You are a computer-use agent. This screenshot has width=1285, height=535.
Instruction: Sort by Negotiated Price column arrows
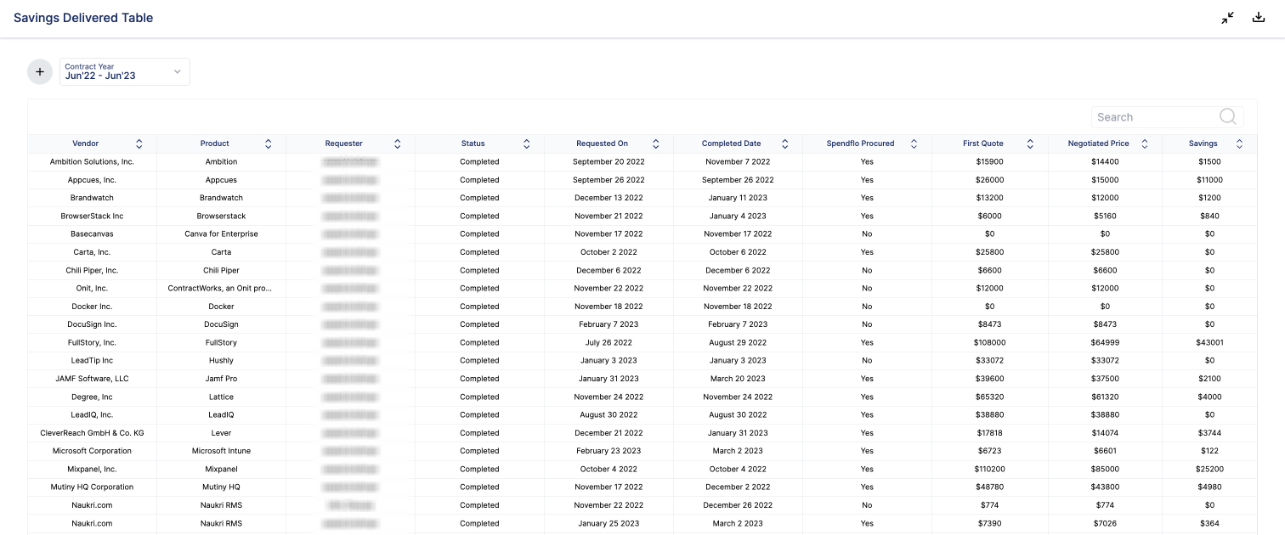tap(1146, 144)
